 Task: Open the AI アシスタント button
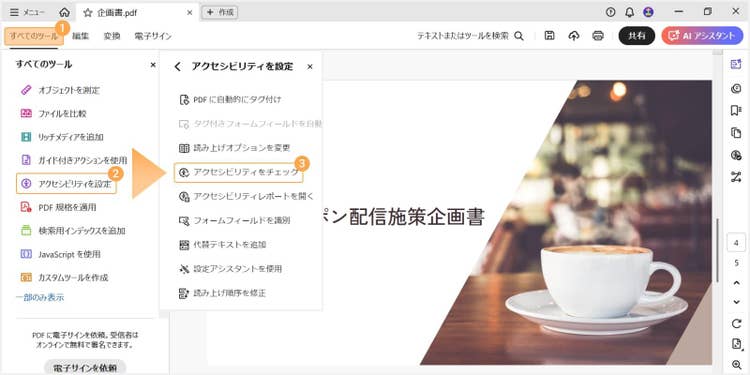(702, 36)
